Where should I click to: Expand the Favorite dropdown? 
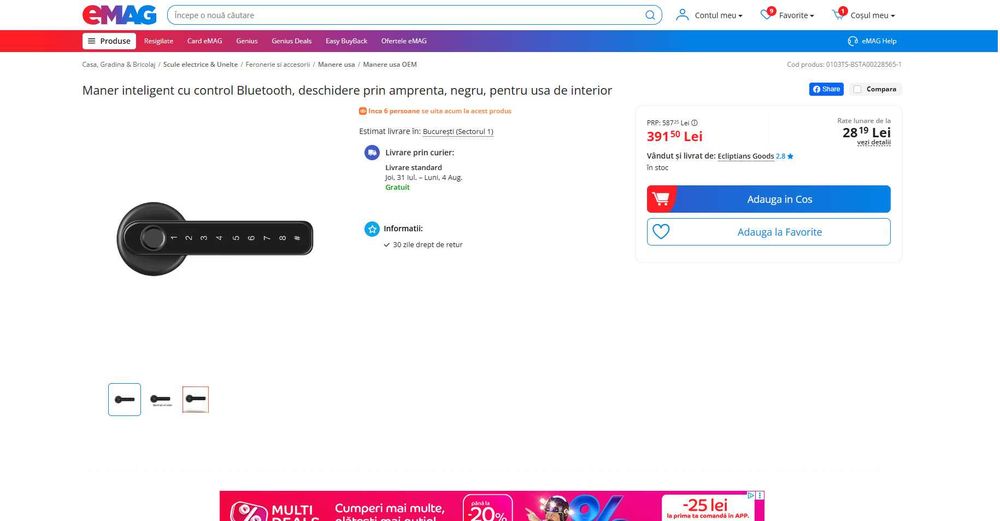pyautogui.click(x=796, y=15)
